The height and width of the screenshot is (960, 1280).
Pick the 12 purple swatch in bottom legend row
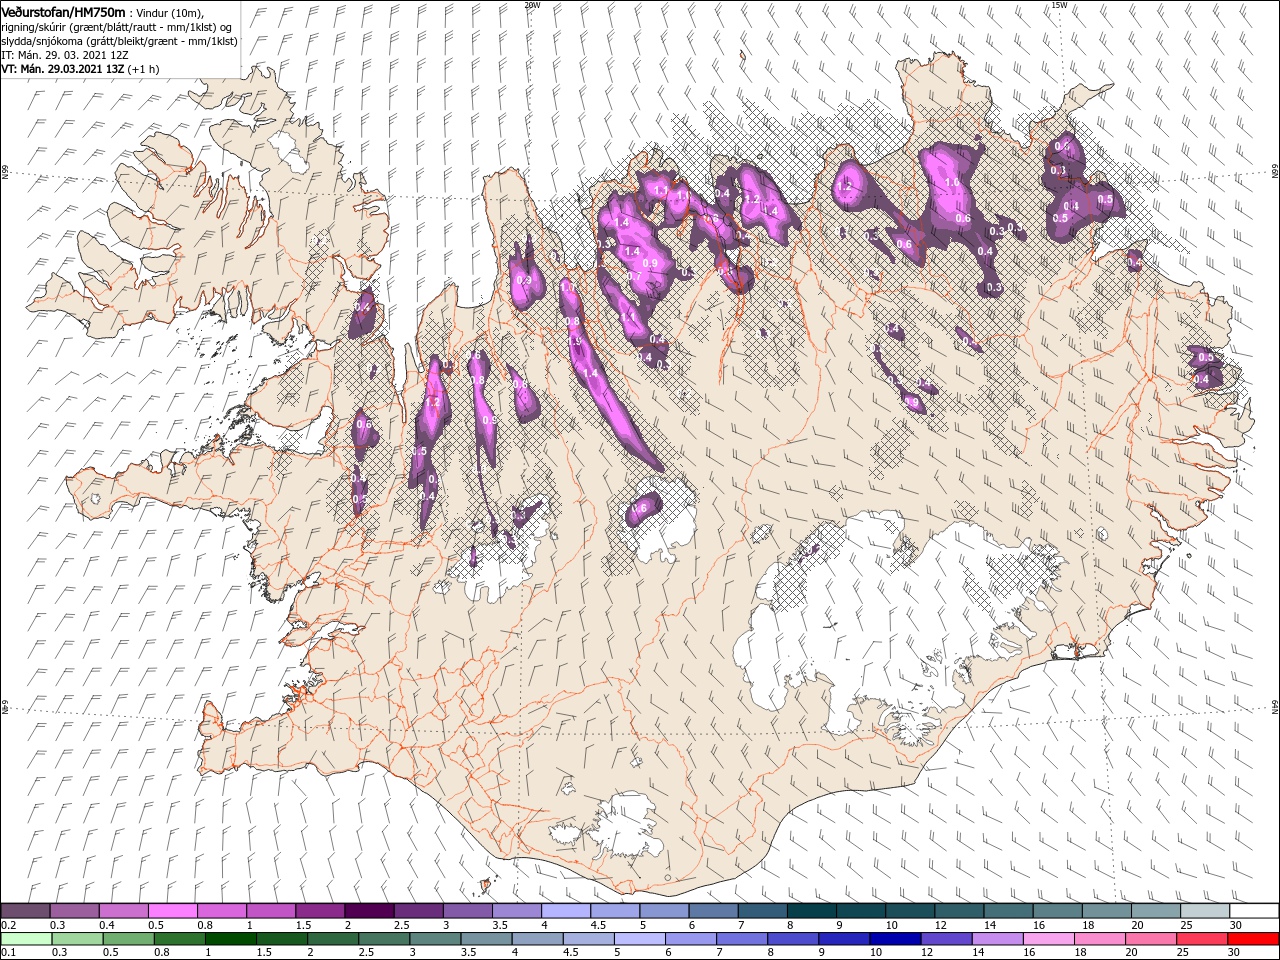[946, 939]
